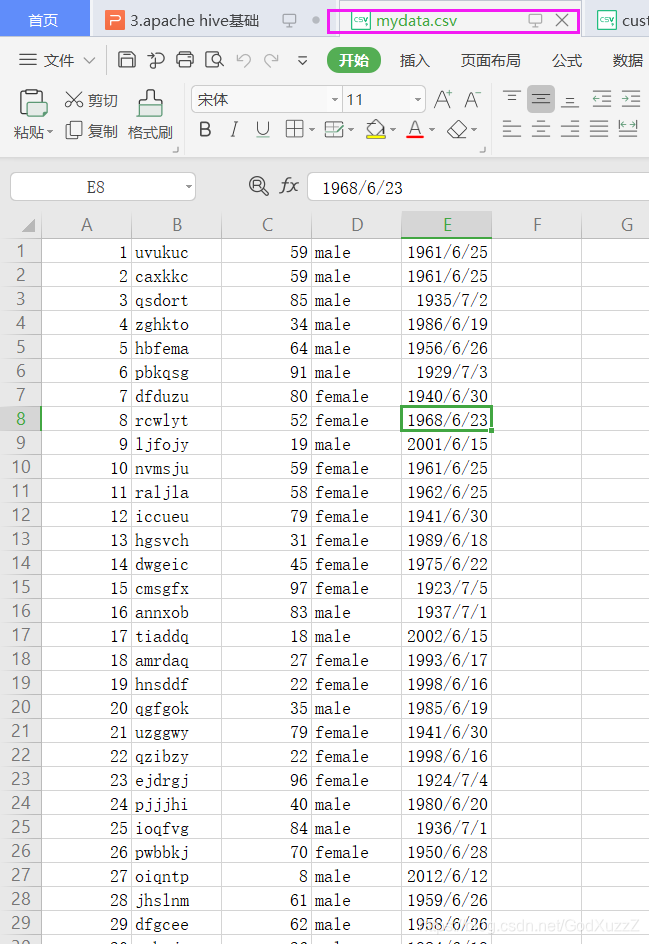Expand border style dropdown arrow

point(311,129)
